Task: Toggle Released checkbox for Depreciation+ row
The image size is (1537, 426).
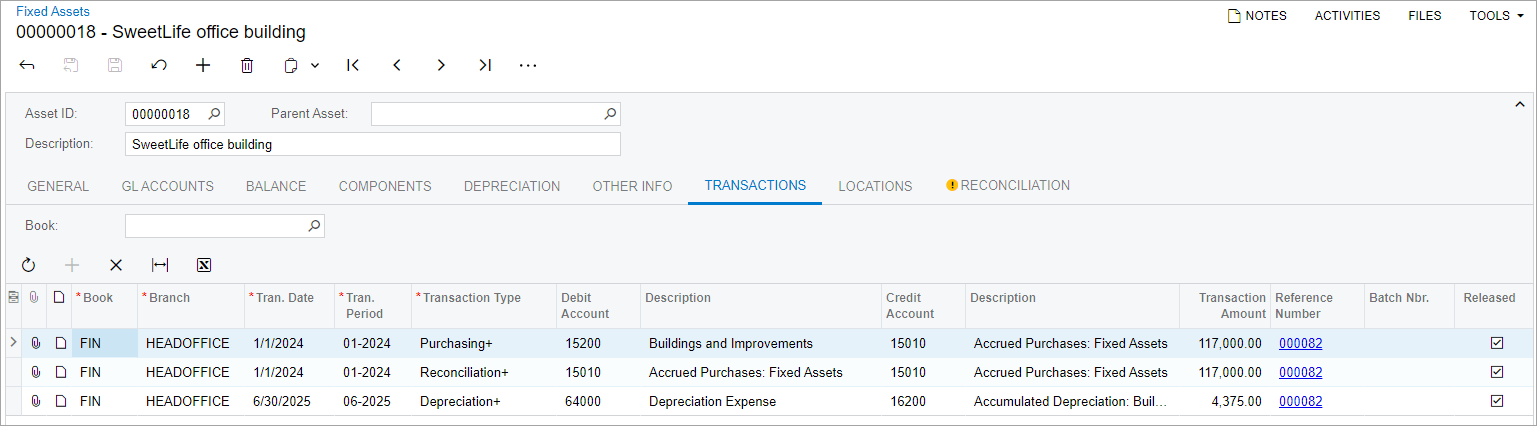Action: coord(1496,401)
